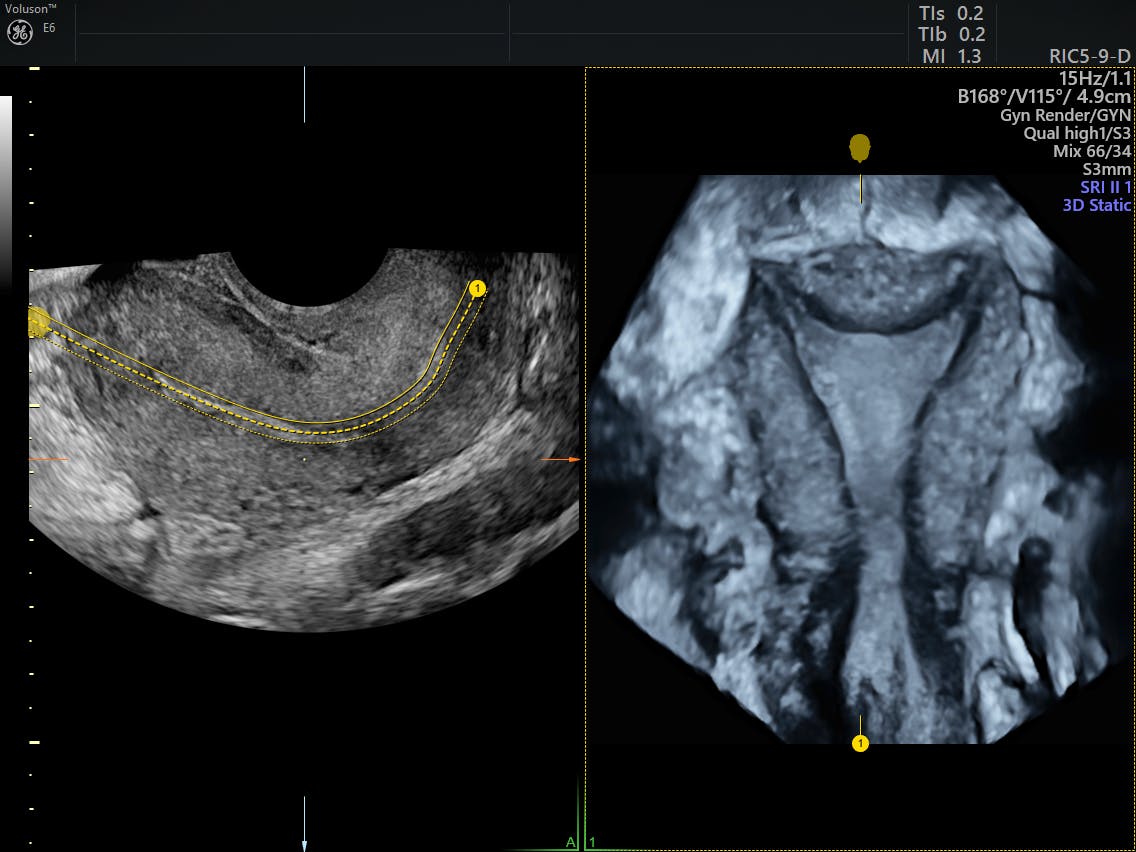Click the 3D rendered uterus image
This screenshot has width=1136, height=852.
click(x=860, y=450)
